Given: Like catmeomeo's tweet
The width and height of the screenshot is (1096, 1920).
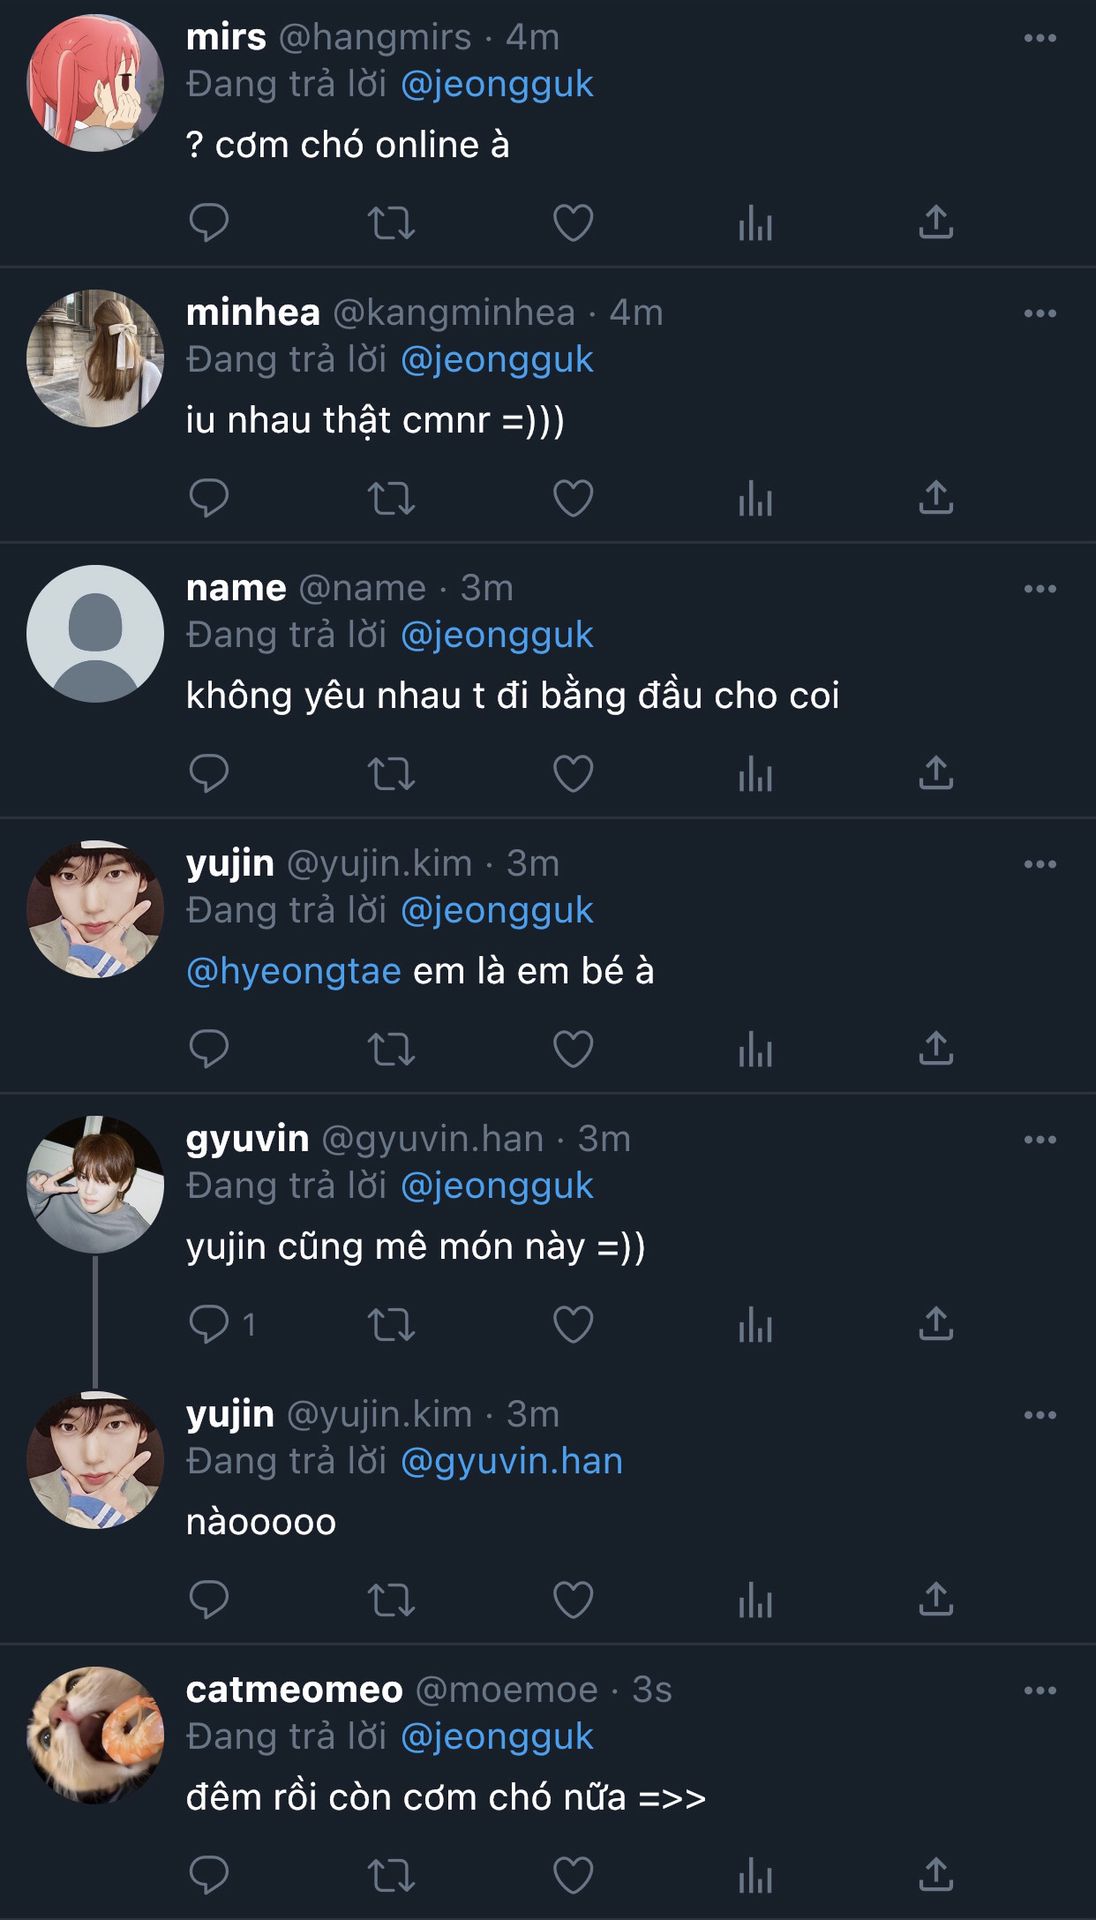Looking at the screenshot, I should tap(573, 1875).
